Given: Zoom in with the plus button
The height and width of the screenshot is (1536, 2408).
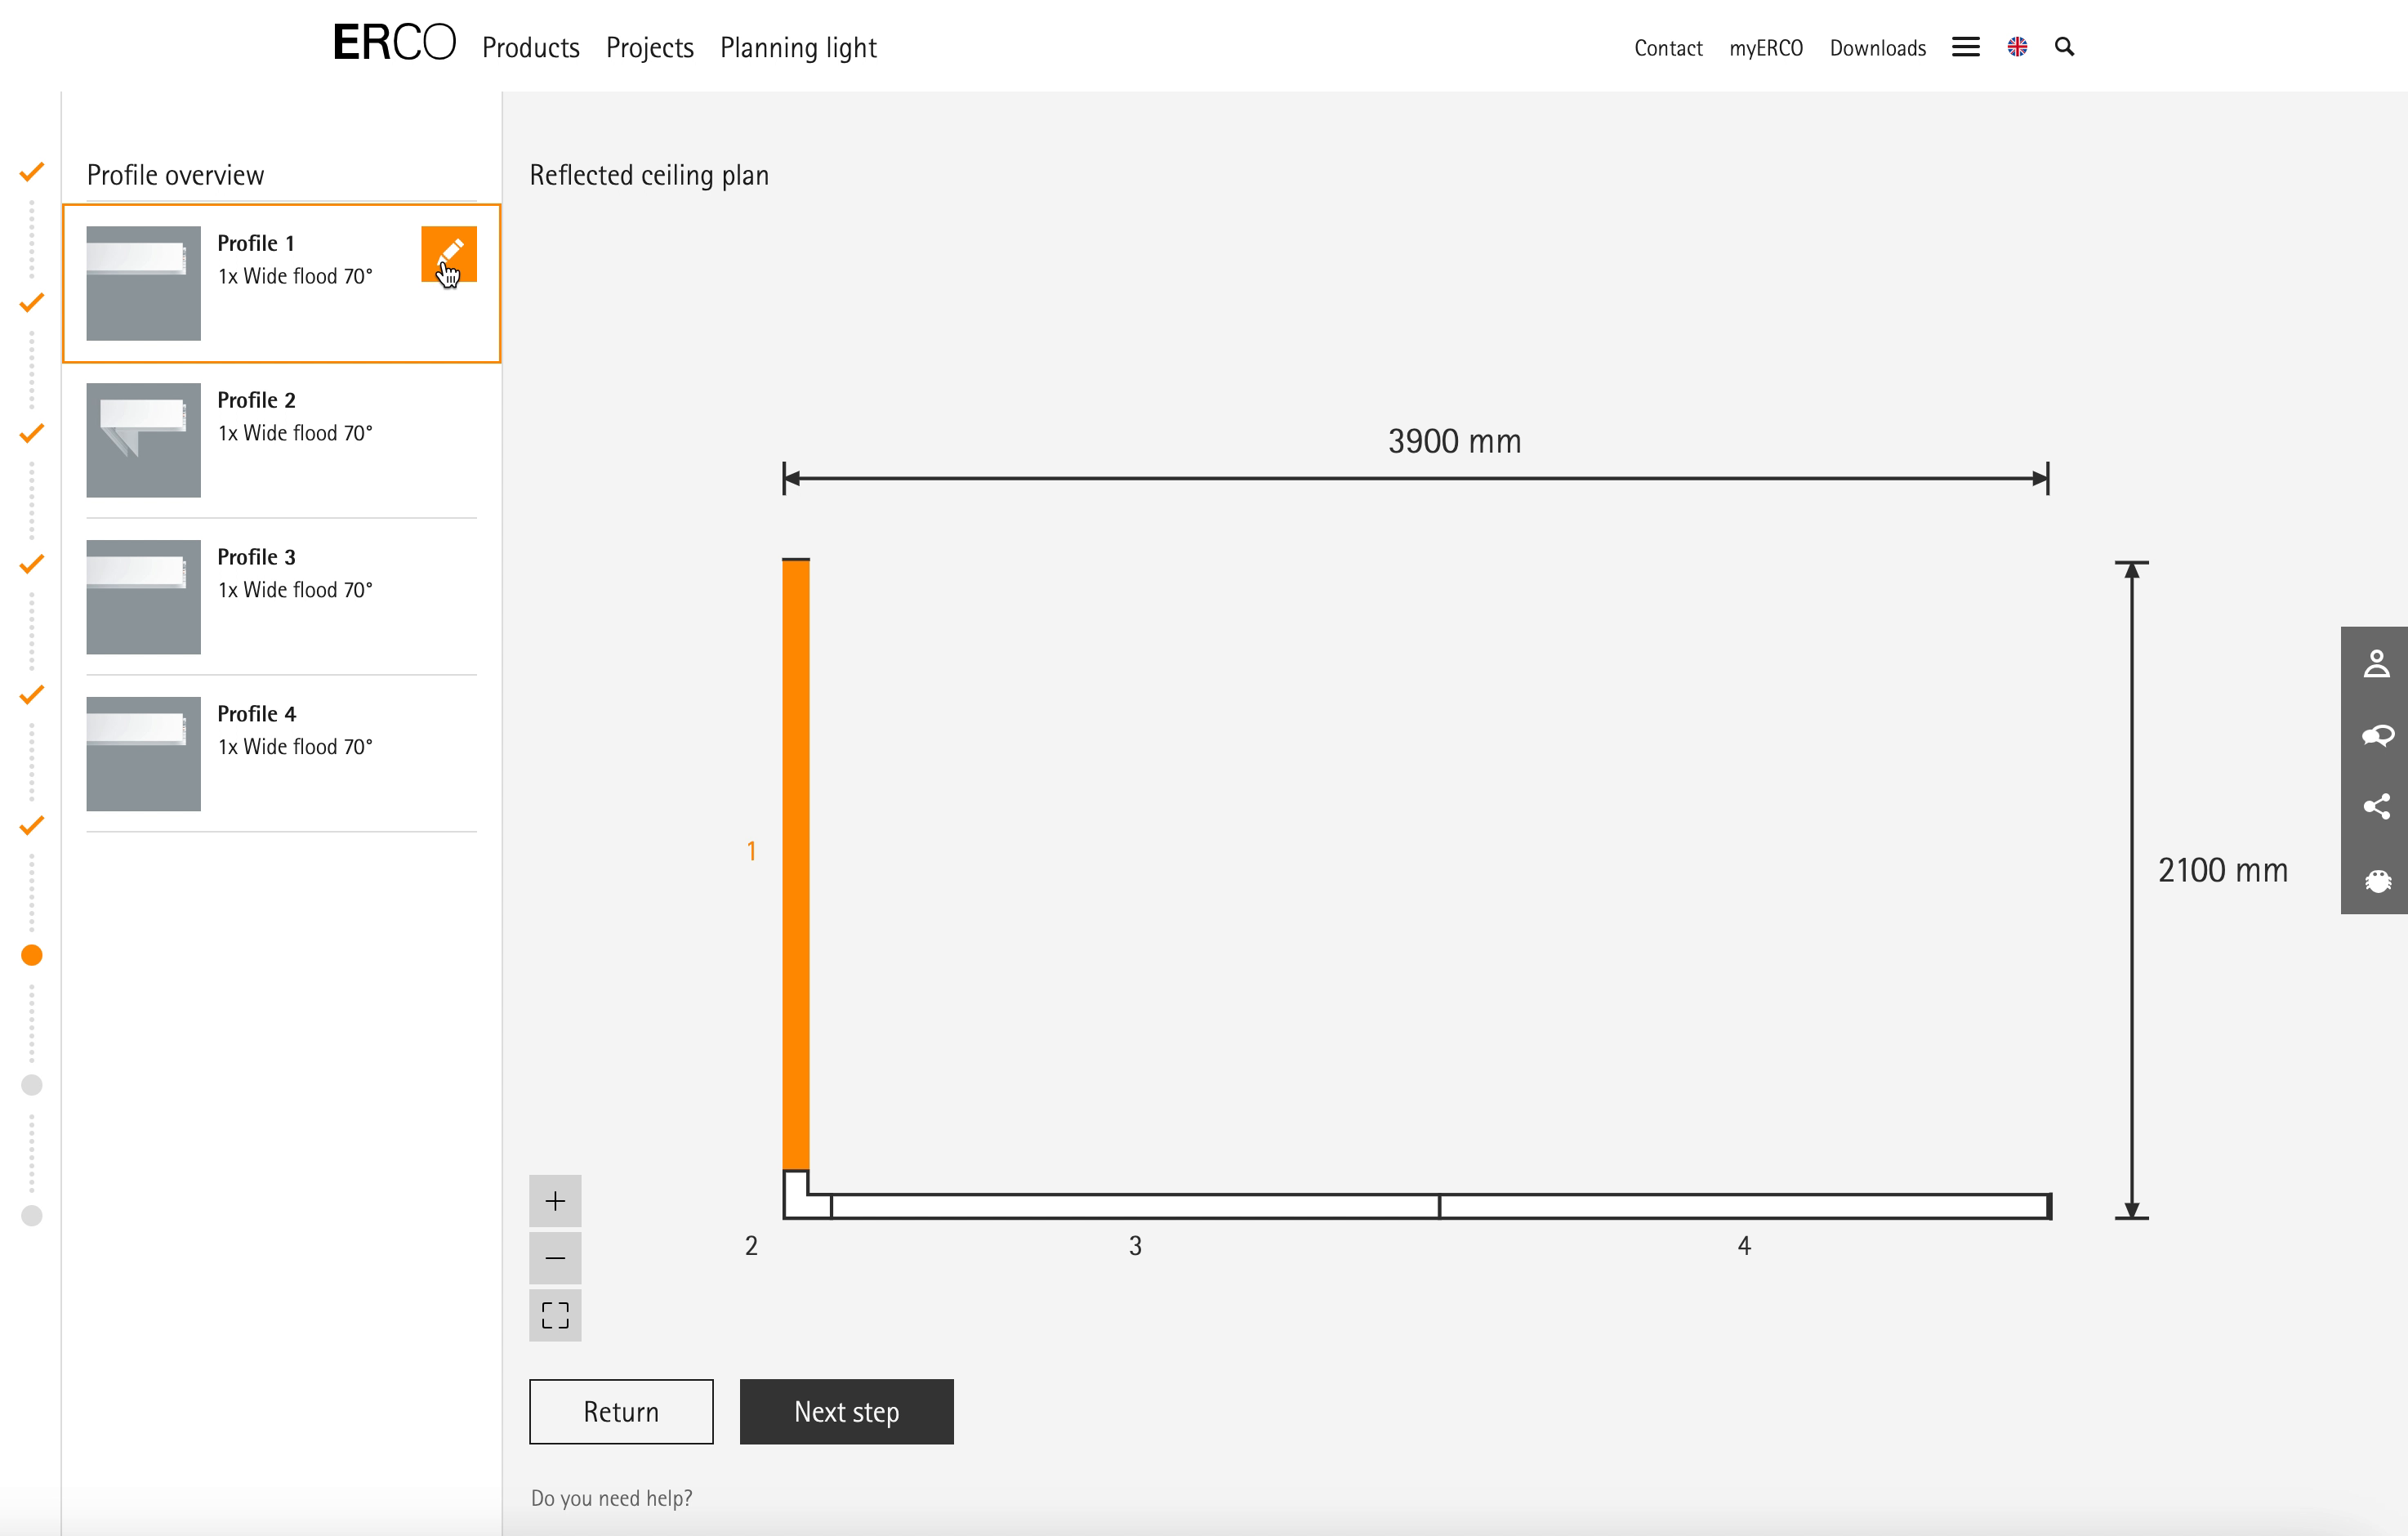Looking at the screenshot, I should [x=555, y=1200].
